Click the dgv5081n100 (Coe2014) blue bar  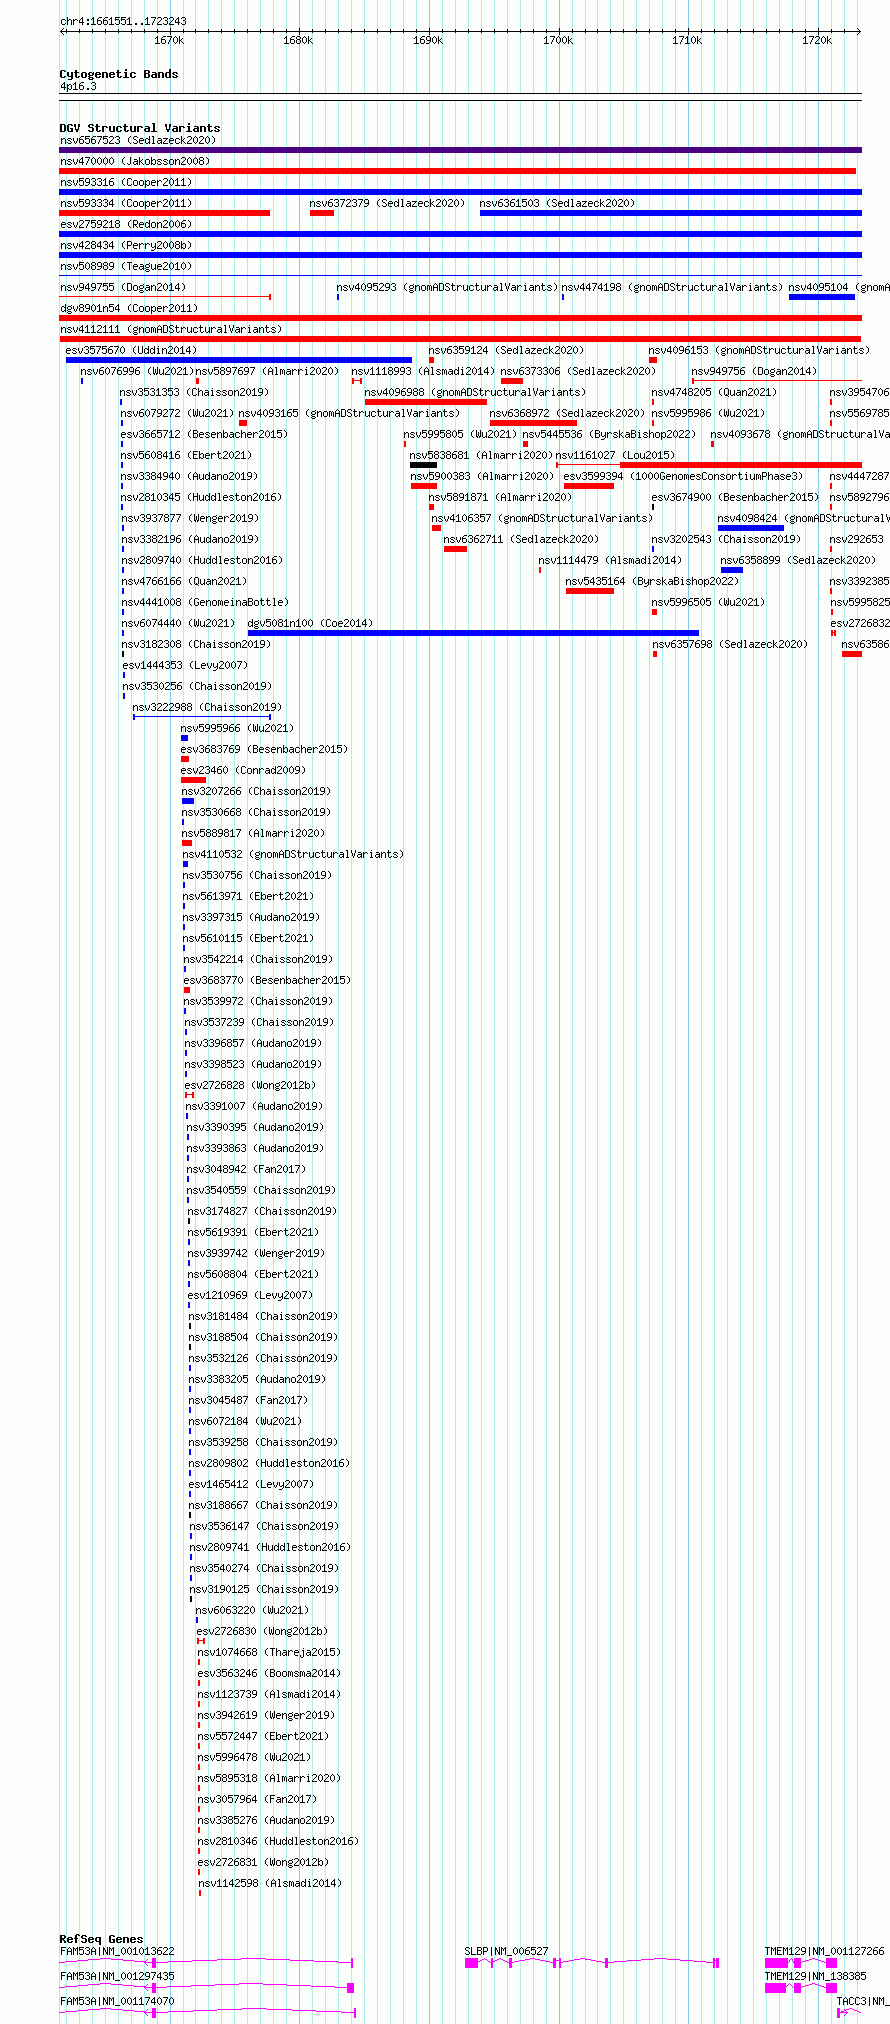[473, 633]
